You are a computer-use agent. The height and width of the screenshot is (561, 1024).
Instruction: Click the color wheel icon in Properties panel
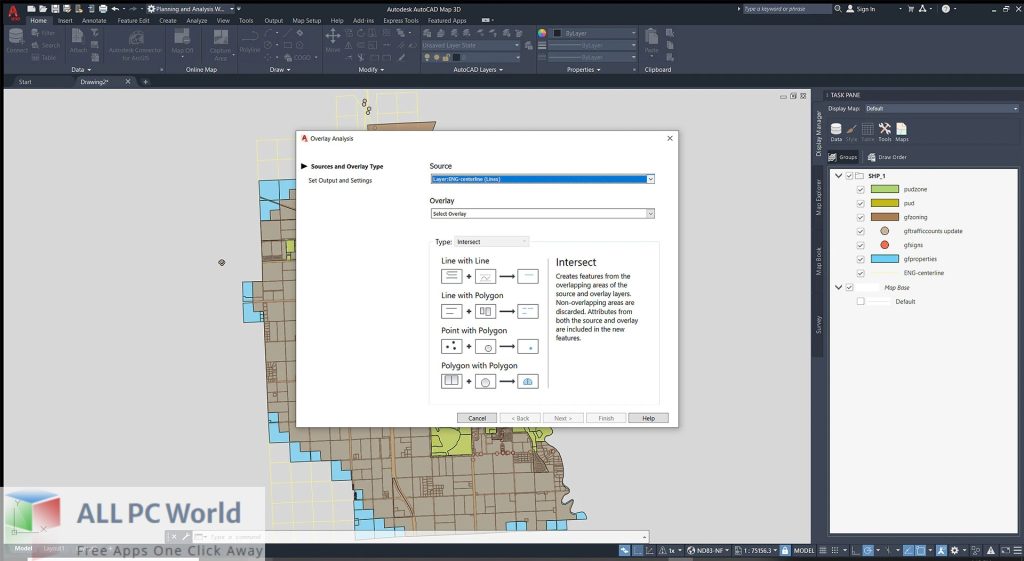(x=541, y=33)
